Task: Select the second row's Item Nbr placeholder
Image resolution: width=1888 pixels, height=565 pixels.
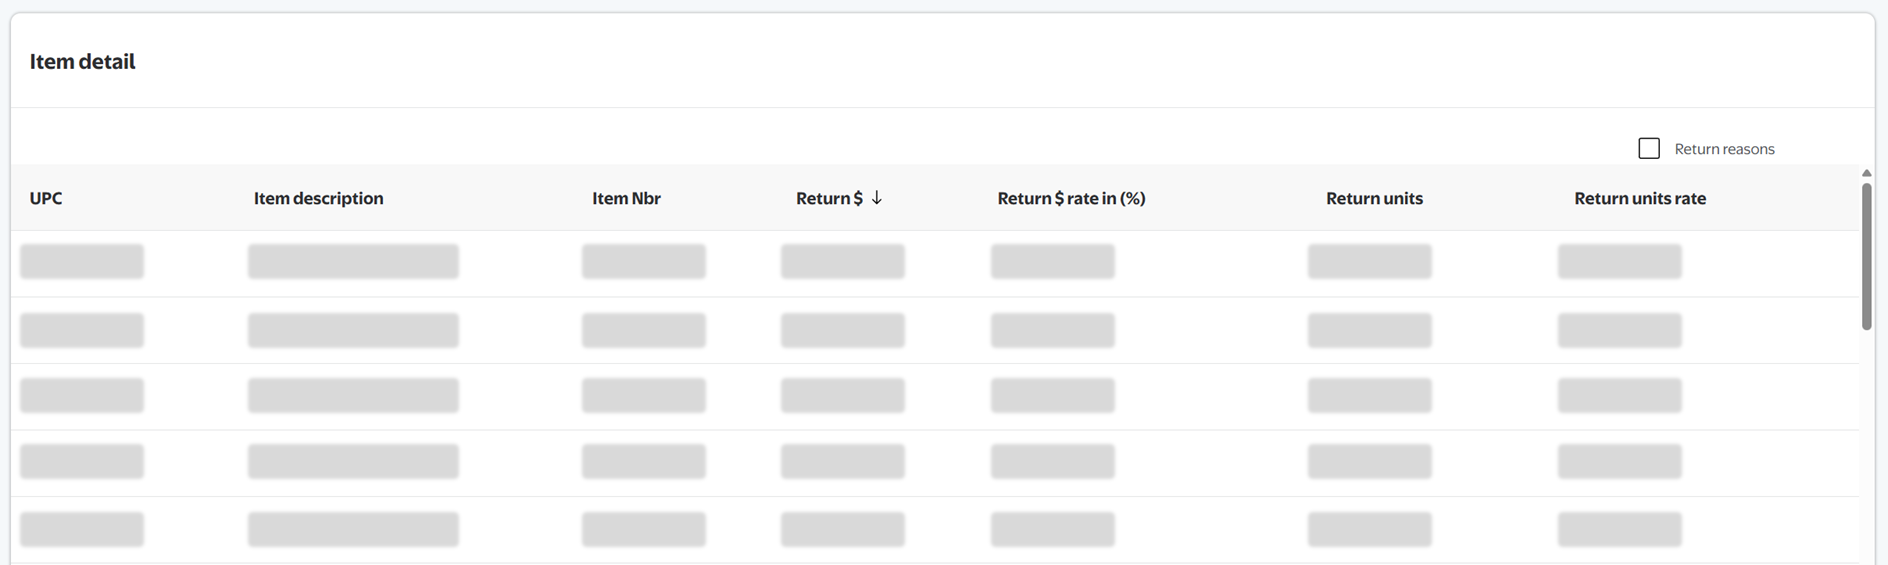Action: click(x=644, y=330)
